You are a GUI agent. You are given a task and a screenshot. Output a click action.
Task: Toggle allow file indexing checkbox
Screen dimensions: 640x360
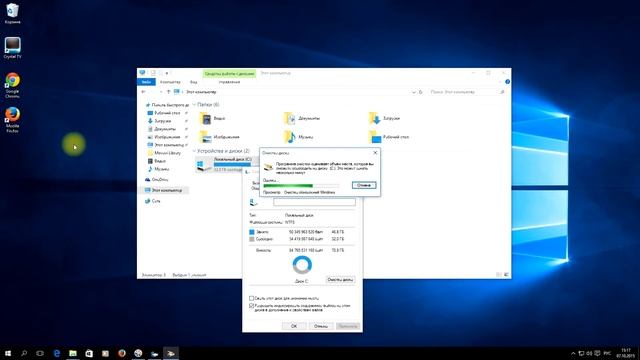(251, 306)
